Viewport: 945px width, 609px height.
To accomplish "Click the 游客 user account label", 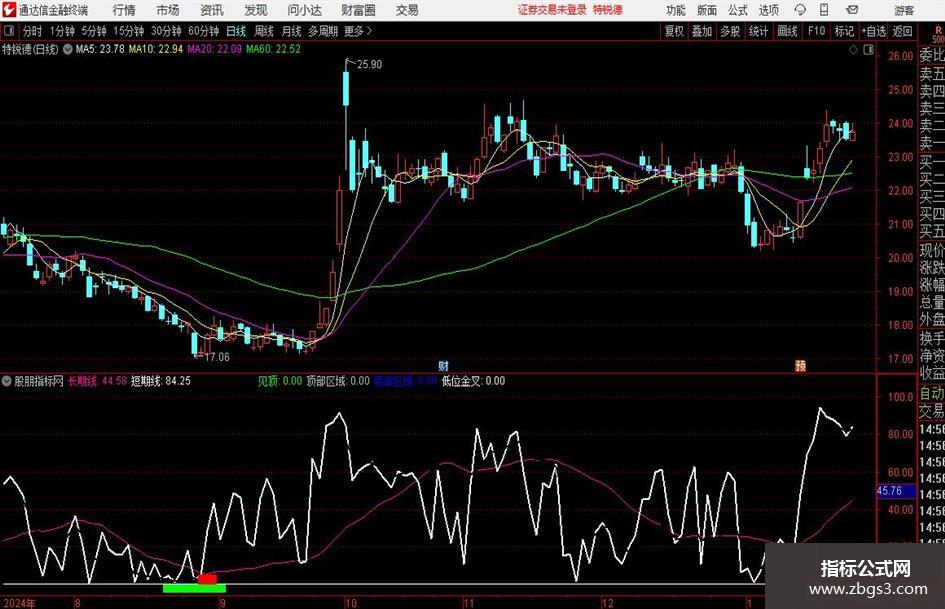I will tap(903, 10).
